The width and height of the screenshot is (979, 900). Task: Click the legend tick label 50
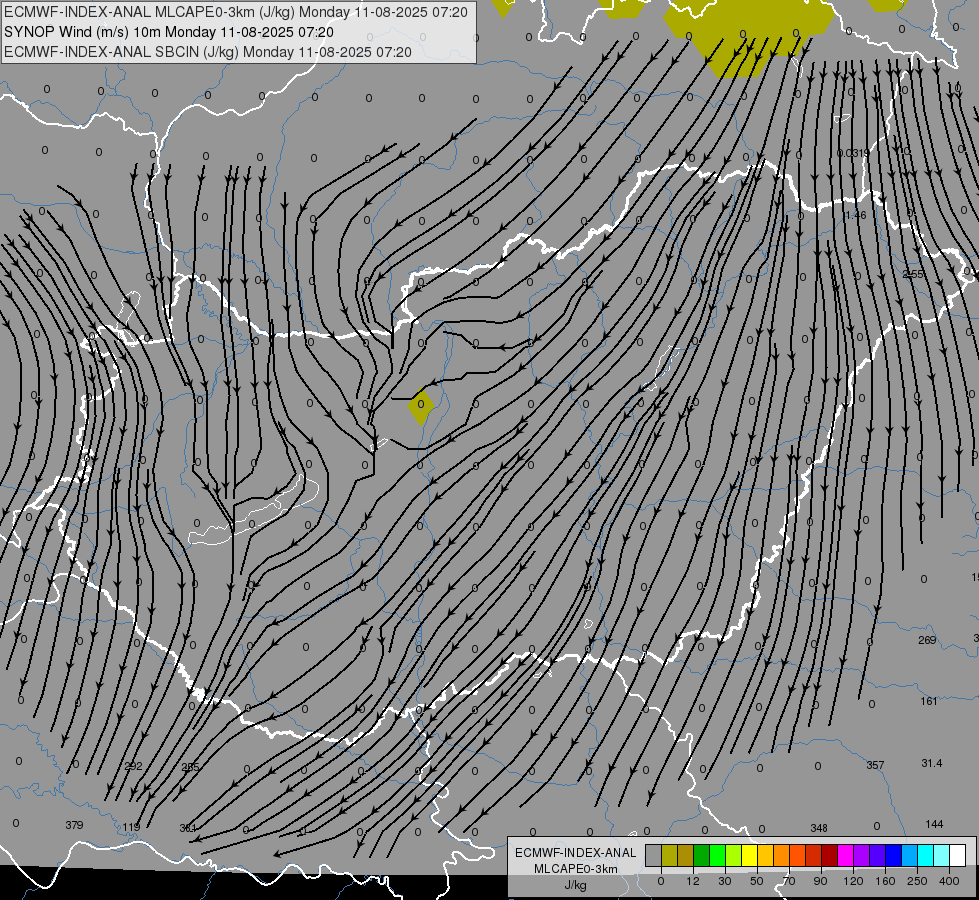click(x=757, y=881)
